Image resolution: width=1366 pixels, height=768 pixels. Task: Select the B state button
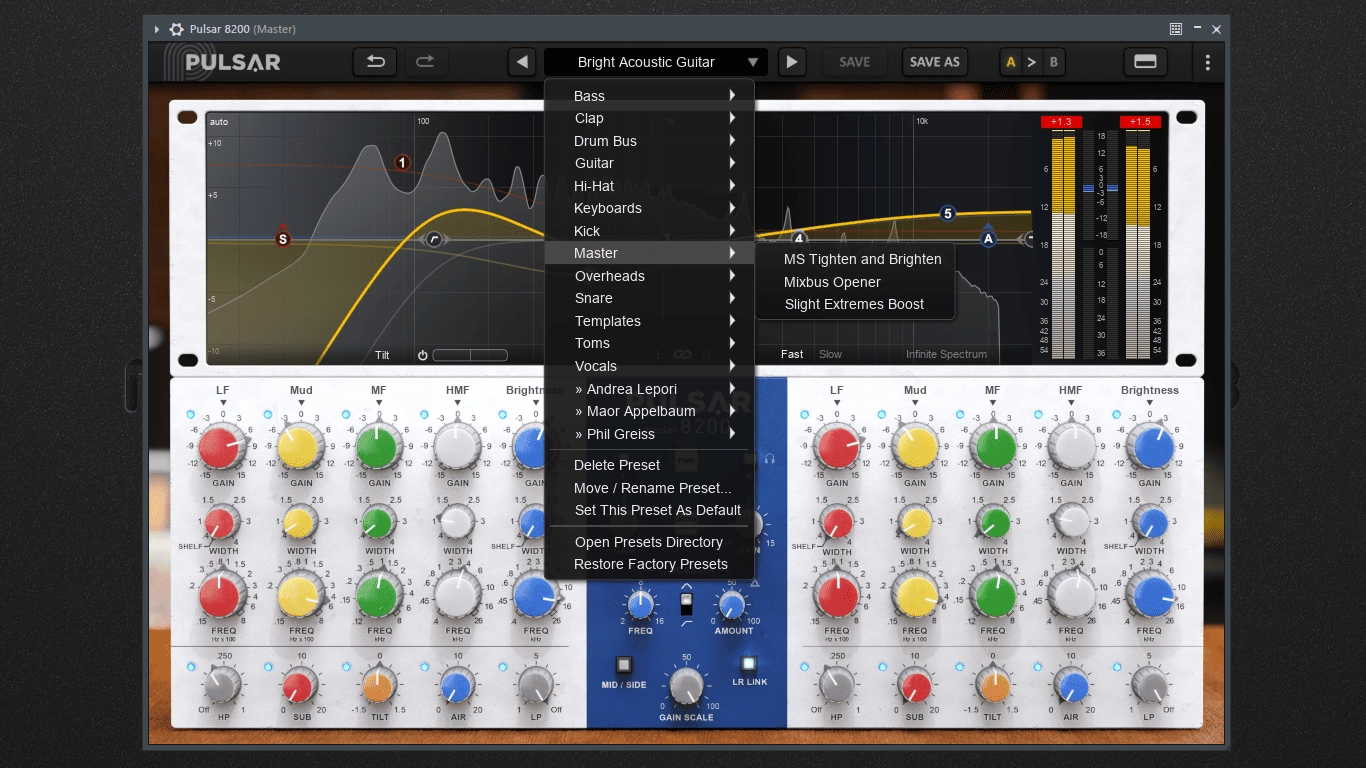pos(1053,62)
